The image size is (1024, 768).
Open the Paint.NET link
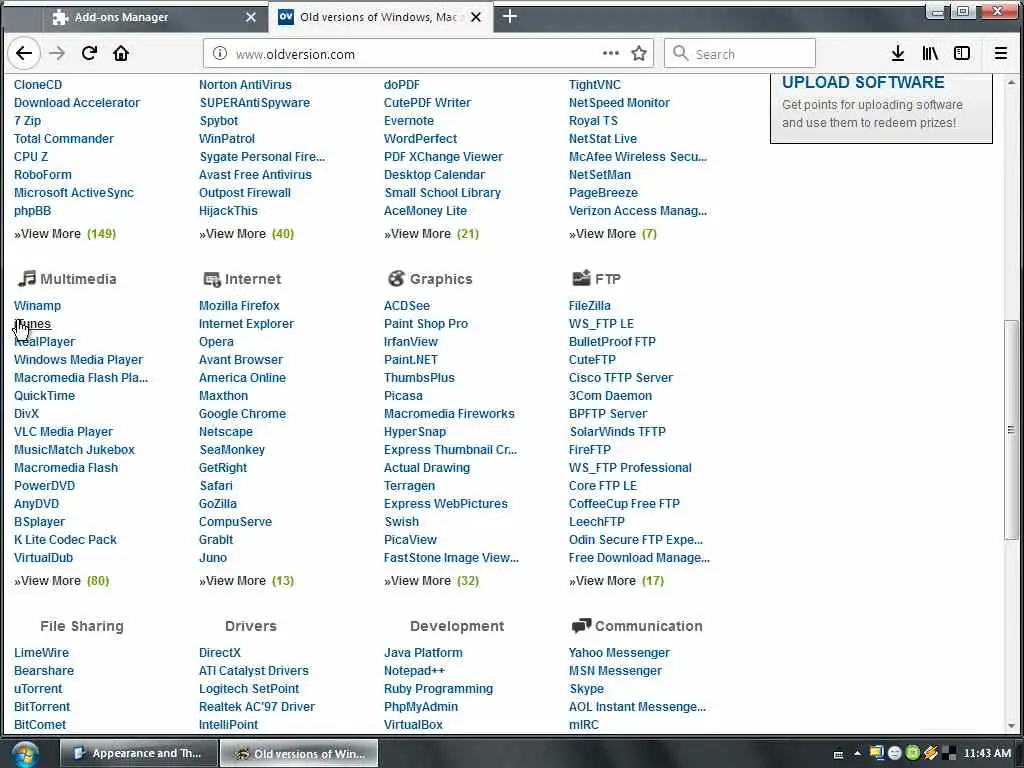(x=411, y=360)
